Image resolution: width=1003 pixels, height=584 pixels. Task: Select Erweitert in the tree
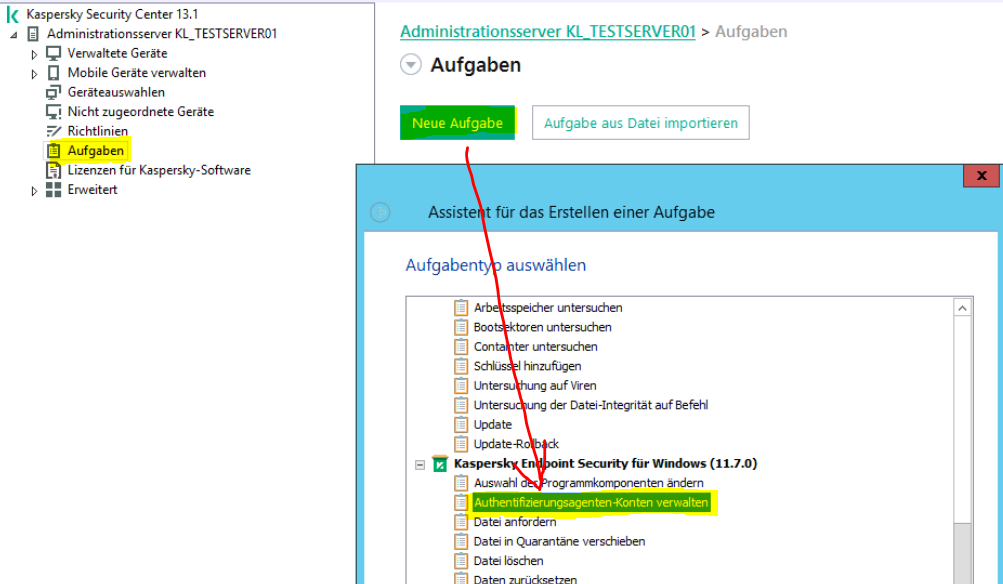tap(93, 190)
